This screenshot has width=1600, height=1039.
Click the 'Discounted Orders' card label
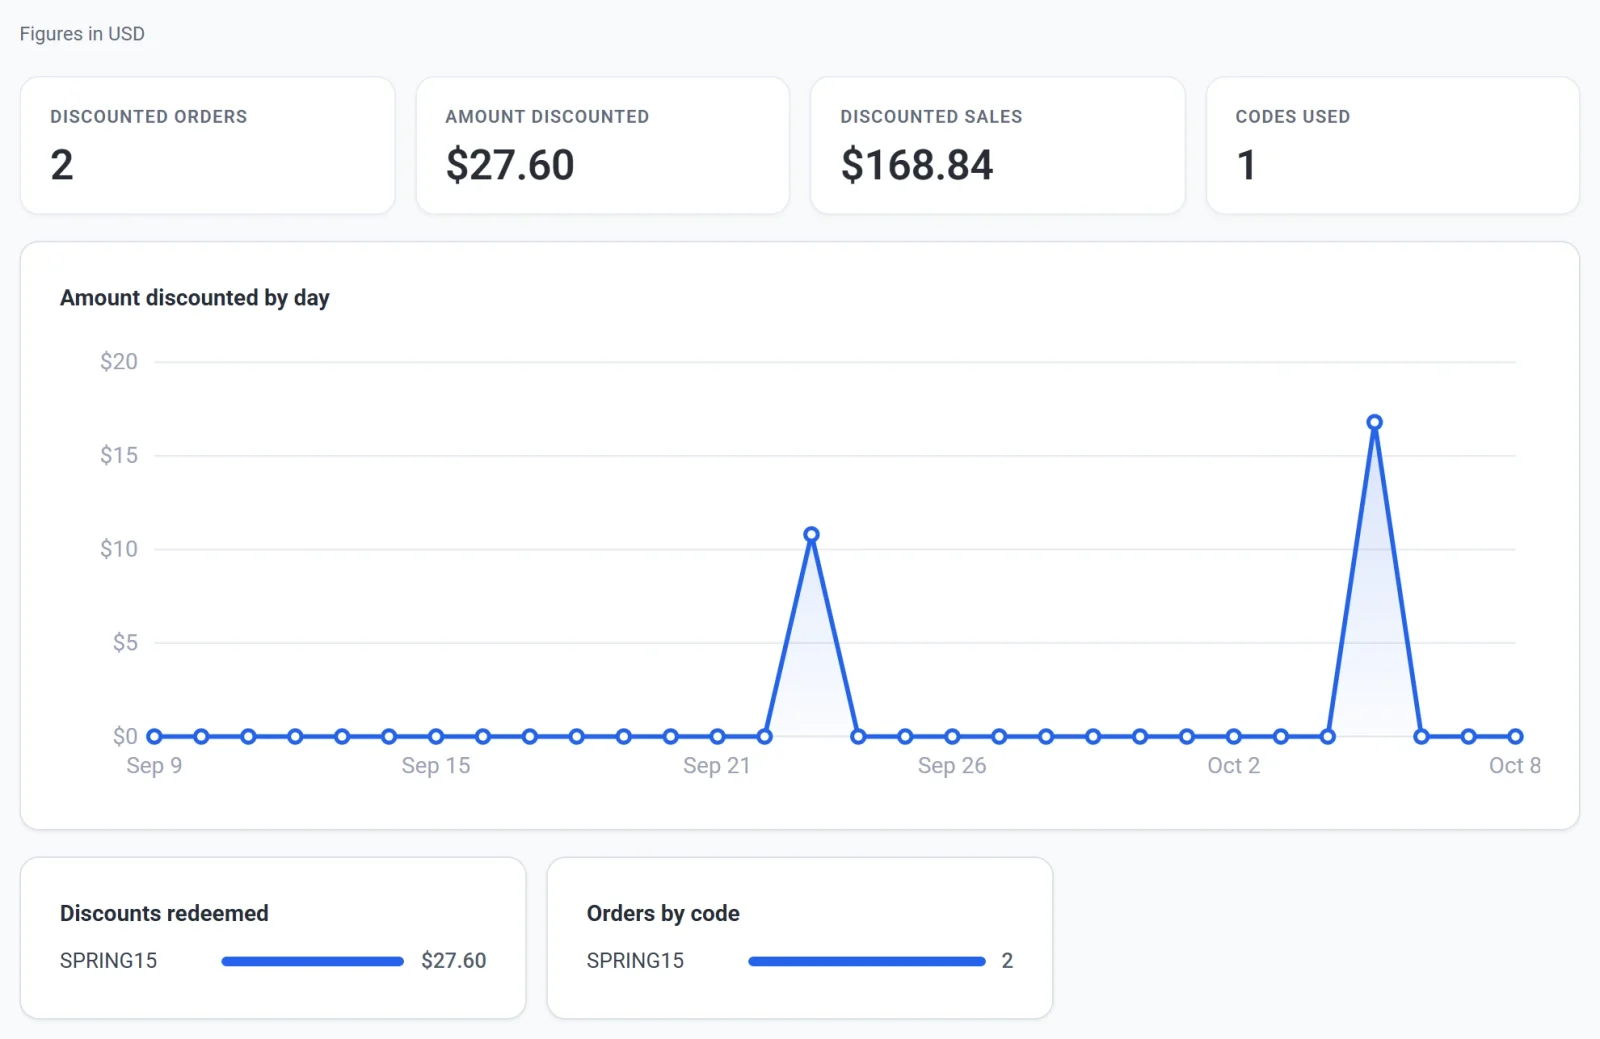(149, 117)
